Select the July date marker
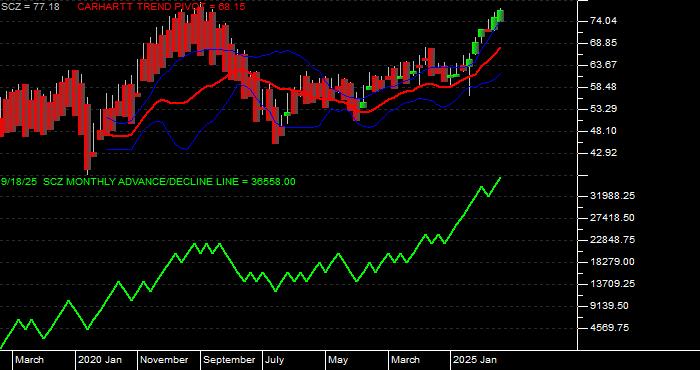This screenshot has width=700, height=370. tap(274, 360)
